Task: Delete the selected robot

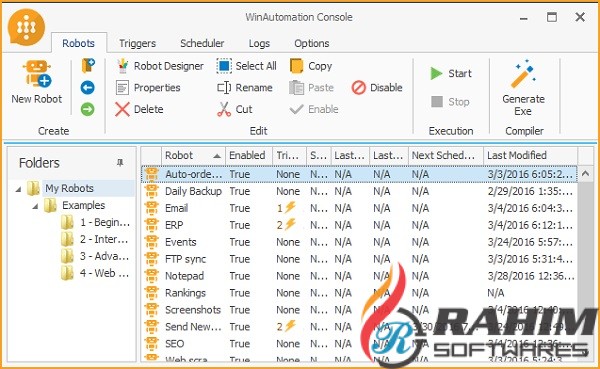Action: (x=139, y=109)
